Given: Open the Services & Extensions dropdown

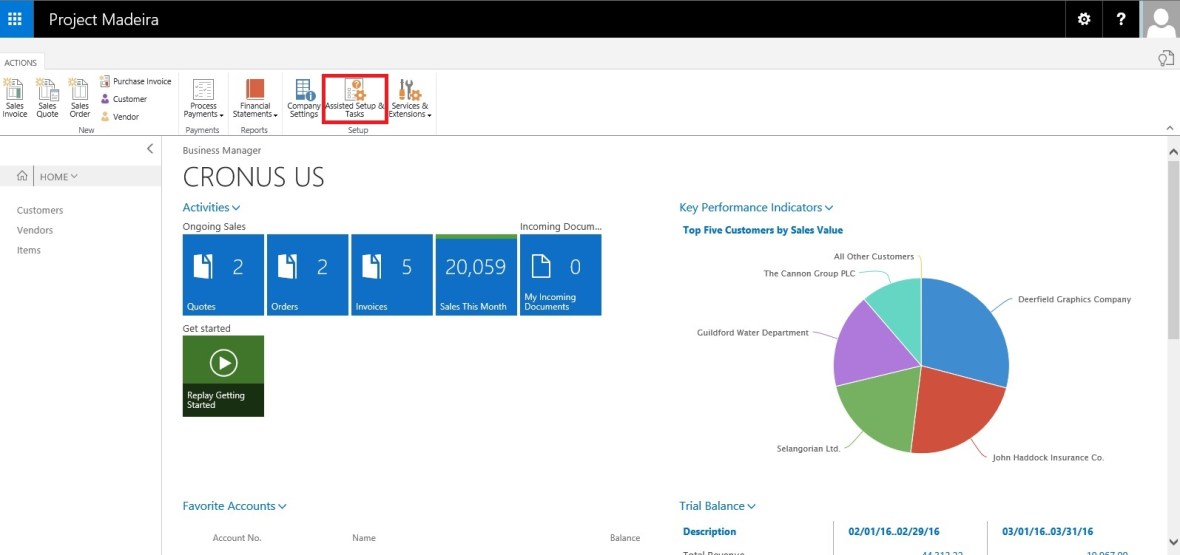Looking at the screenshot, I should tap(410, 98).
